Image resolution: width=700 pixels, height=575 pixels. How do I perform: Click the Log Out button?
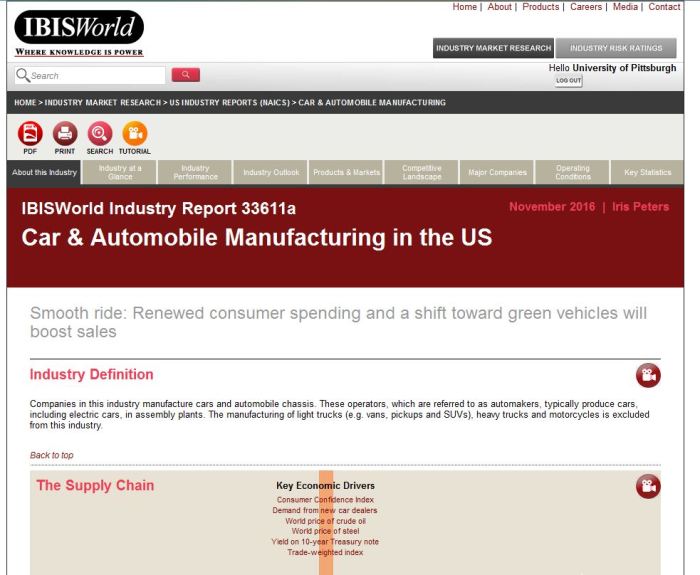[x=568, y=80]
